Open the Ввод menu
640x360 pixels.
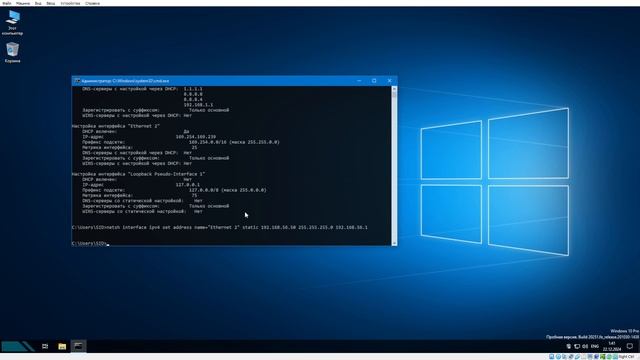51,3
